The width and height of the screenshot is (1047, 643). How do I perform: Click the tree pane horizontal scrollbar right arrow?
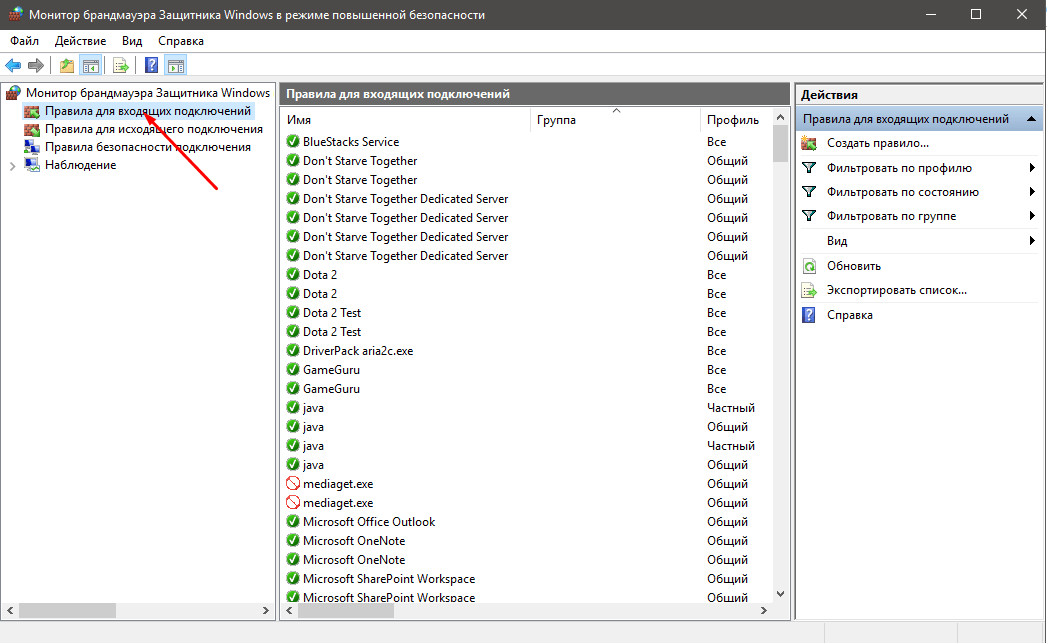tap(265, 610)
